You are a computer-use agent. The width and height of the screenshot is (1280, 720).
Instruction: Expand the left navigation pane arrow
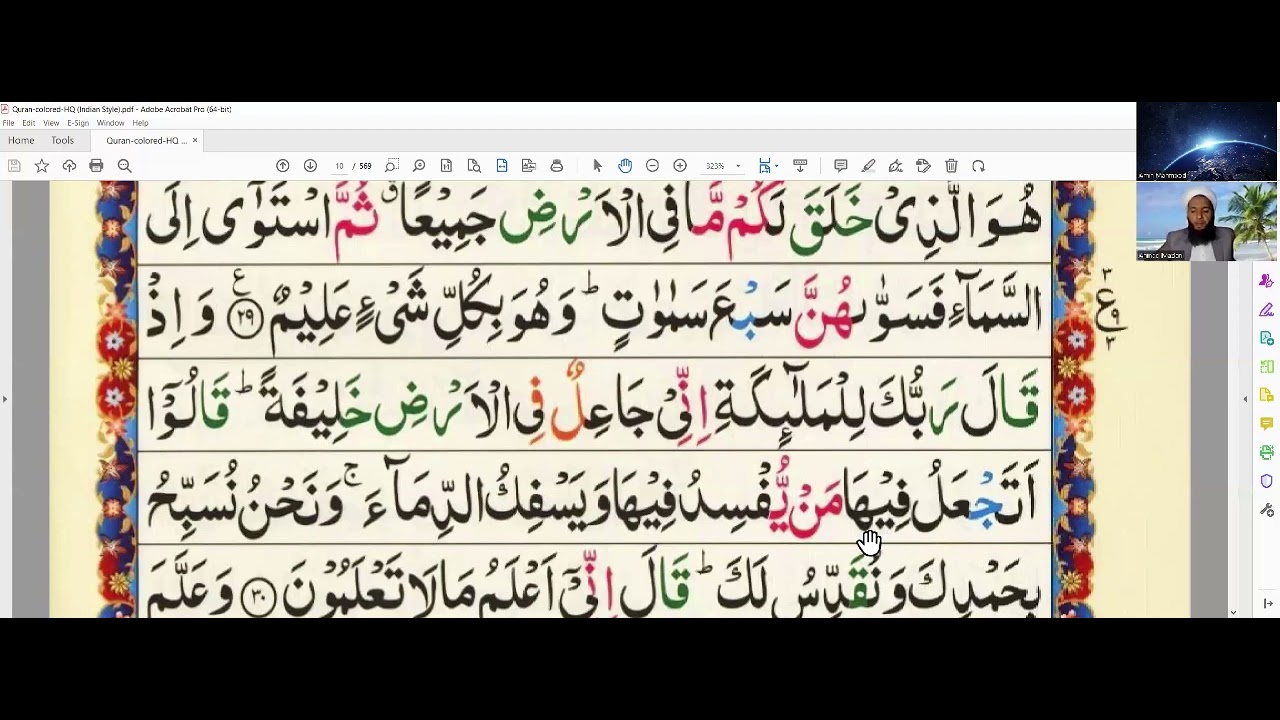coord(5,399)
